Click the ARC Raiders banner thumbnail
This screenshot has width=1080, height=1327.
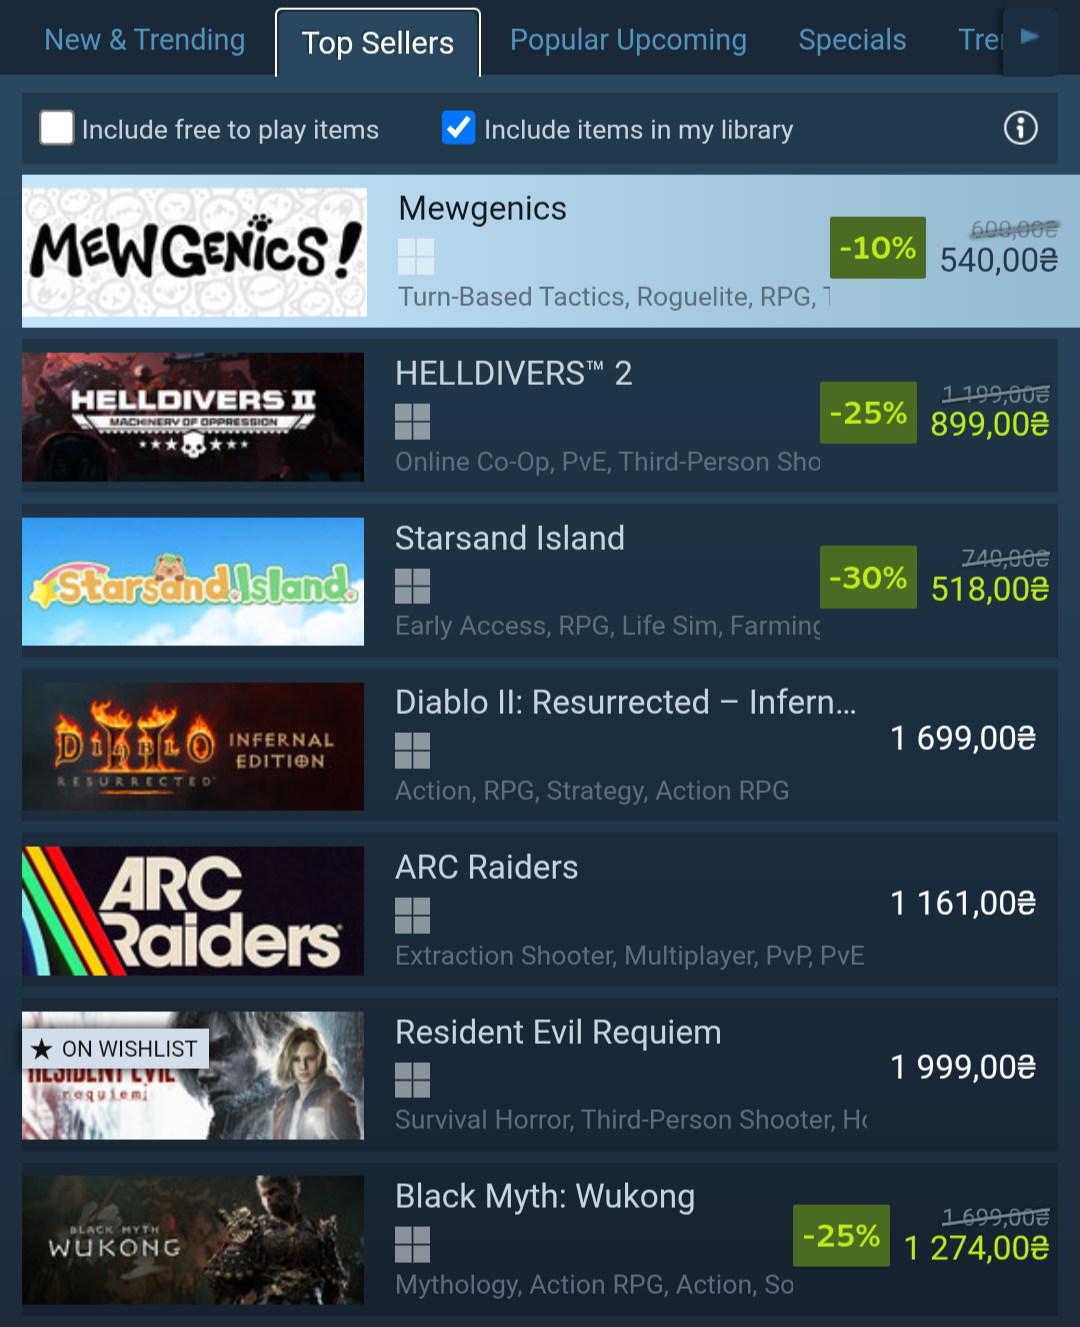[193, 911]
